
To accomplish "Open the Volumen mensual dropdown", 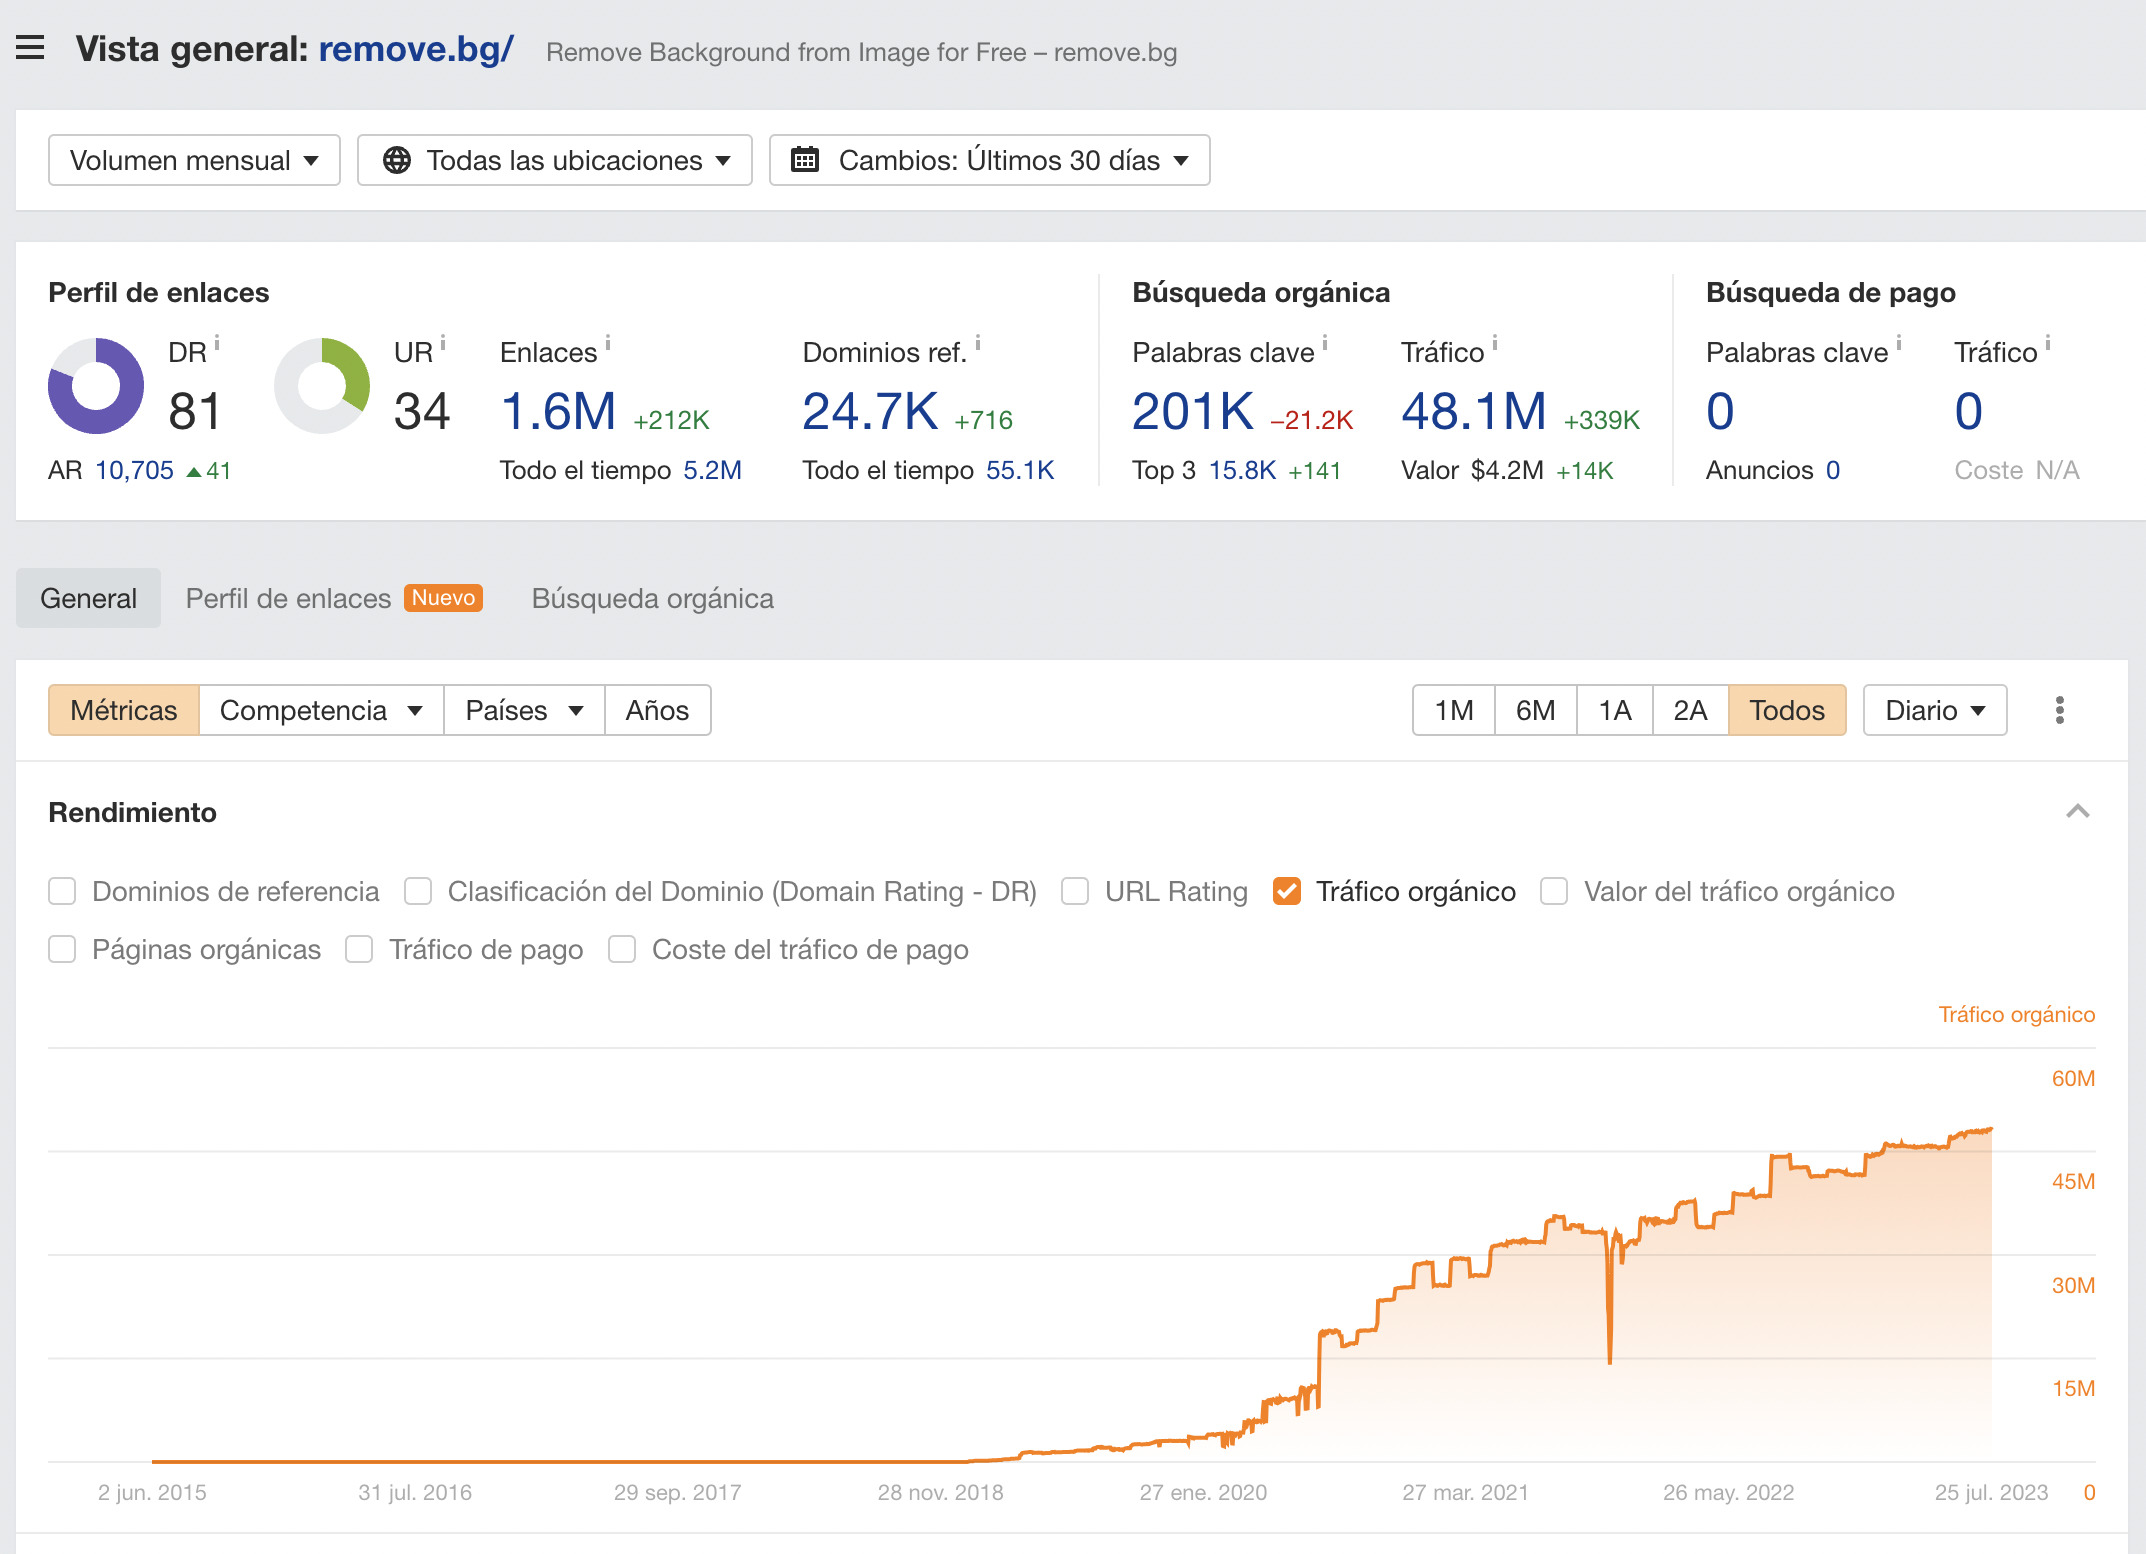I will 193,160.
